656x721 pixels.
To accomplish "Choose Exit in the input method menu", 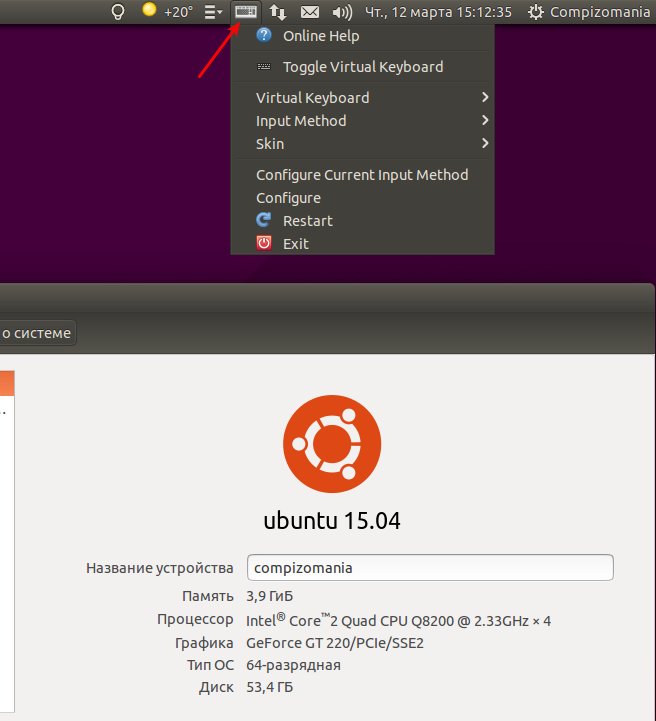I will pyautogui.click(x=362, y=243).
